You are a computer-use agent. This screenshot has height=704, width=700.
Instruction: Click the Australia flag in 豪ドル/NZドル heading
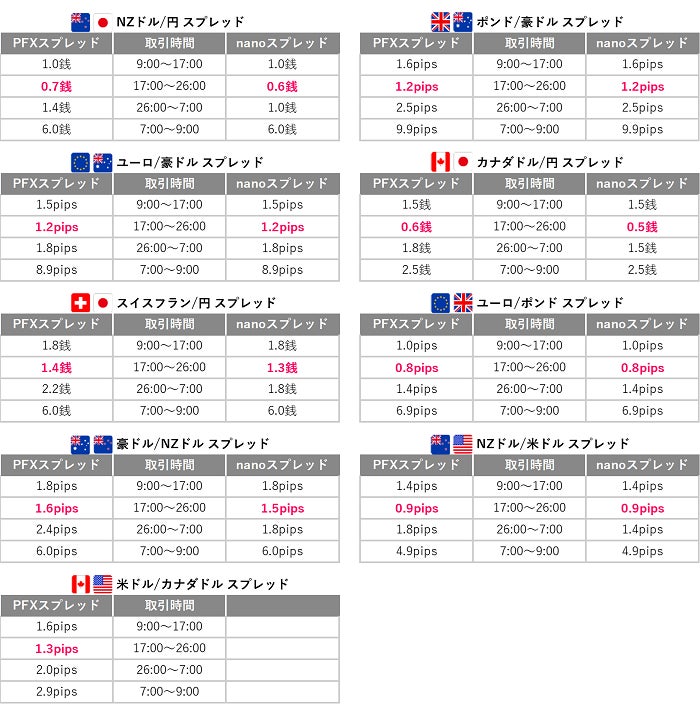[80, 444]
